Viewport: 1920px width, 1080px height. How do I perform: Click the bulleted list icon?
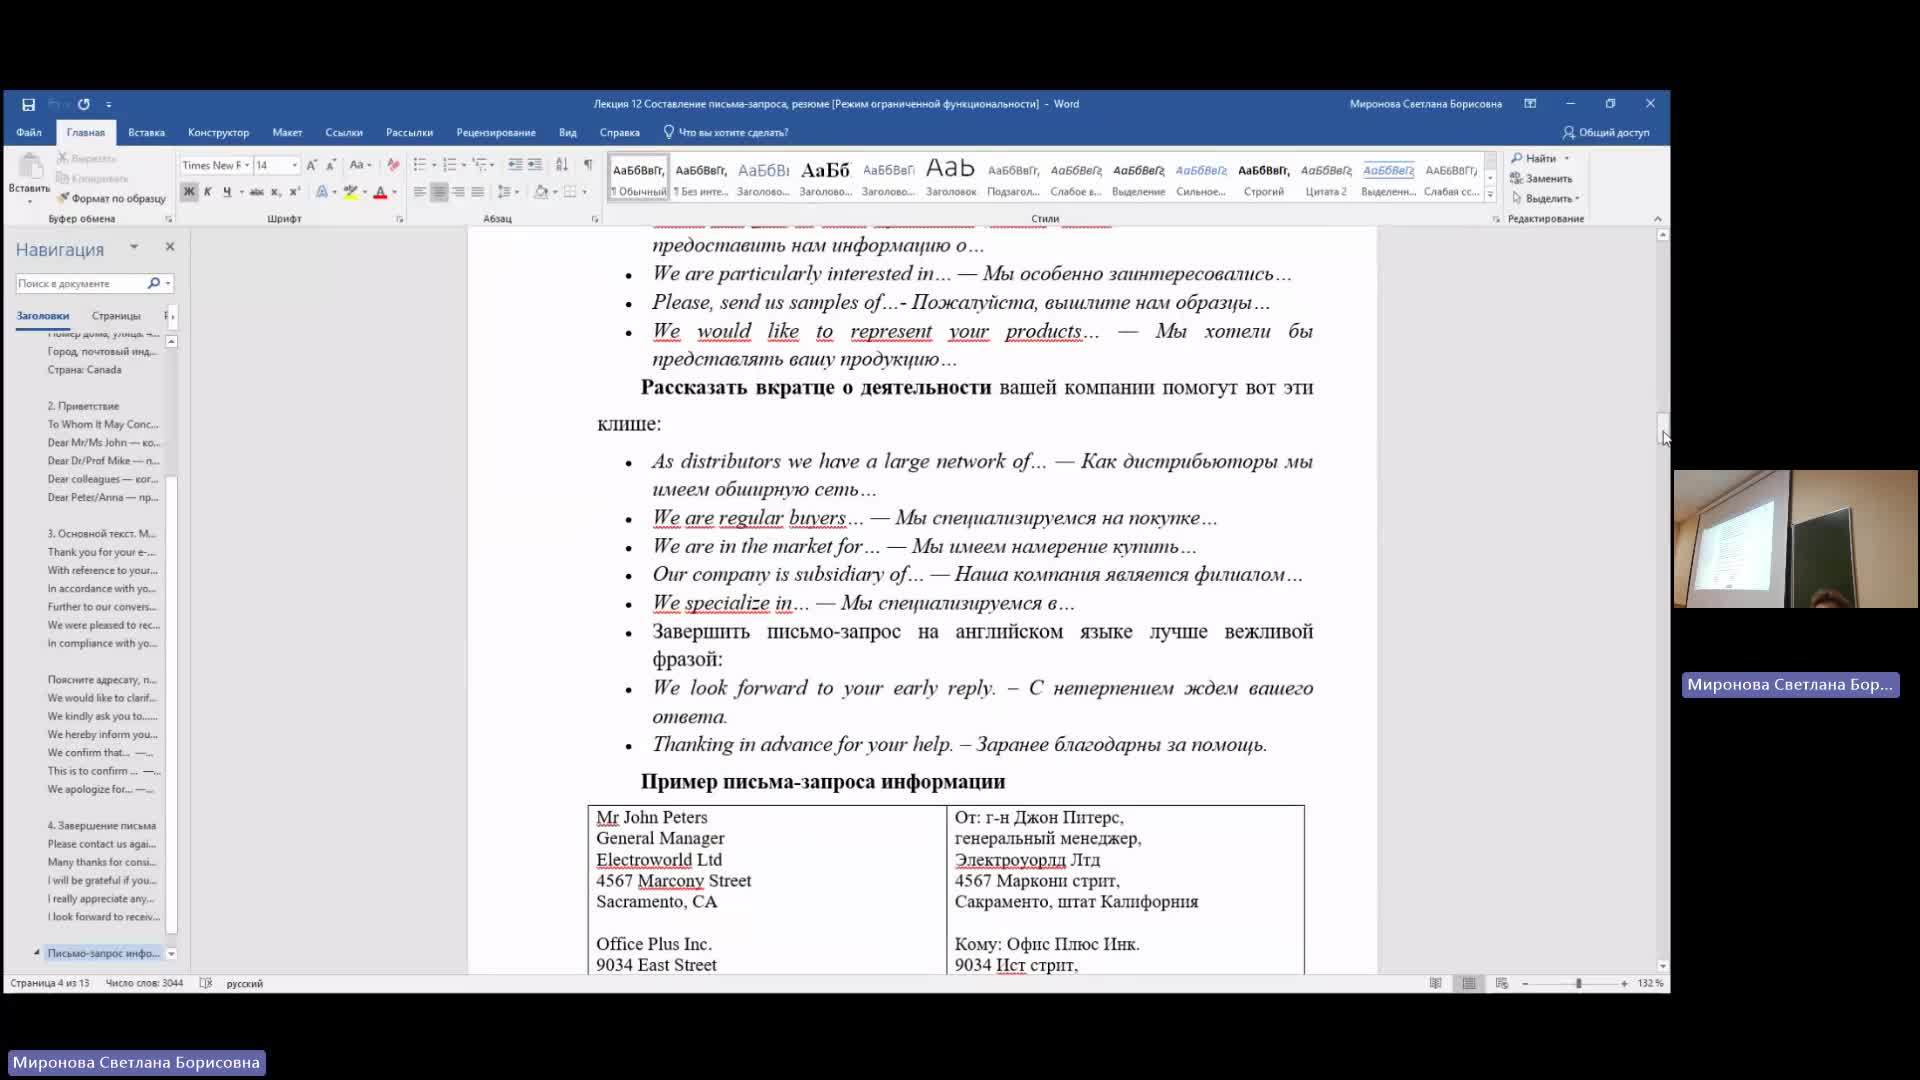coord(420,165)
